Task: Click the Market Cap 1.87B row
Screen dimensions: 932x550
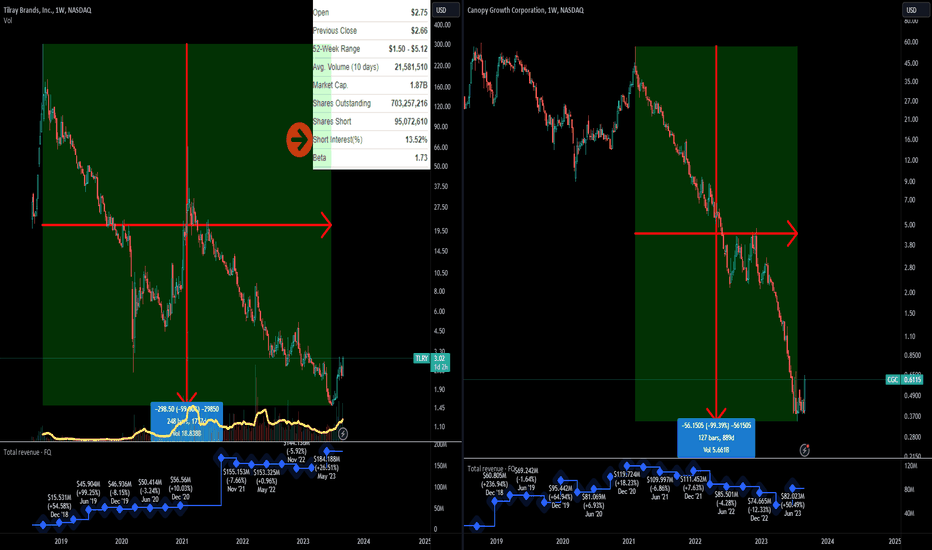Action: pos(371,85)
